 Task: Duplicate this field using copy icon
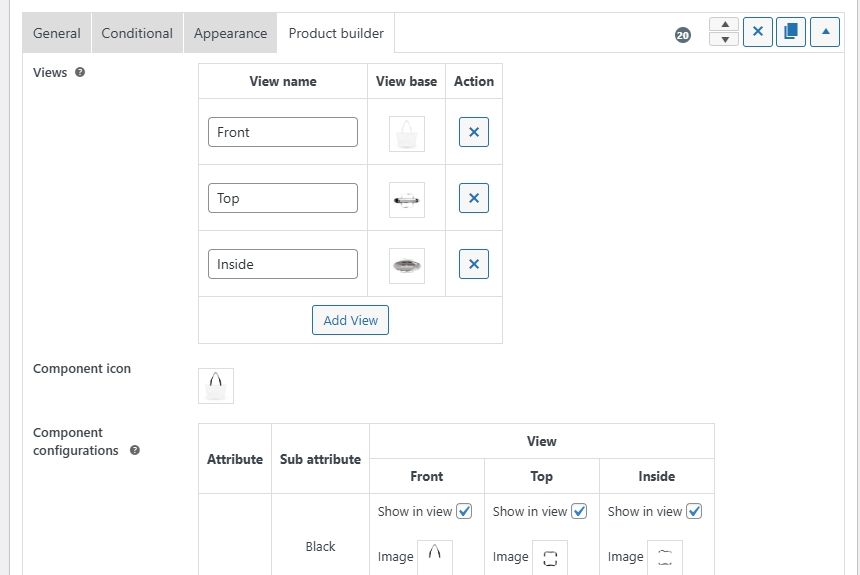pos(790,32)
